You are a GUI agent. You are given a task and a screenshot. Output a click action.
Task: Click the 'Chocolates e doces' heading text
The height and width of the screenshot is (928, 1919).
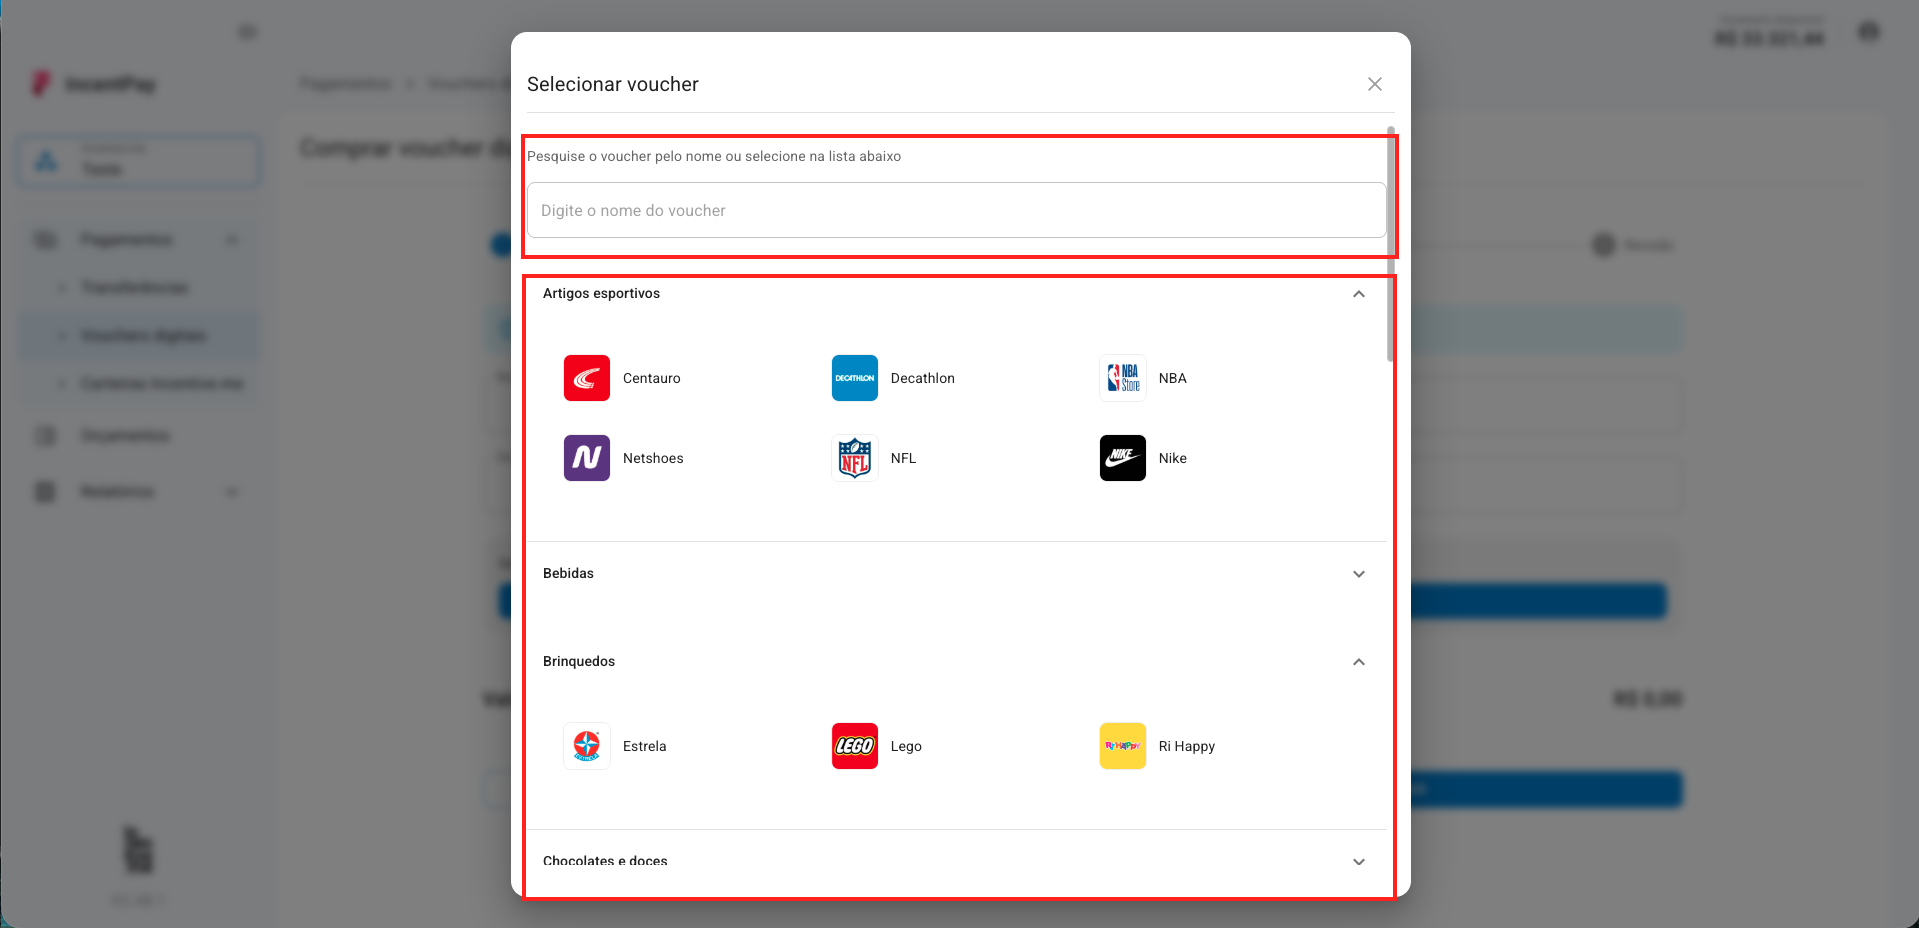pyautogui.click(x=605, y=861)
